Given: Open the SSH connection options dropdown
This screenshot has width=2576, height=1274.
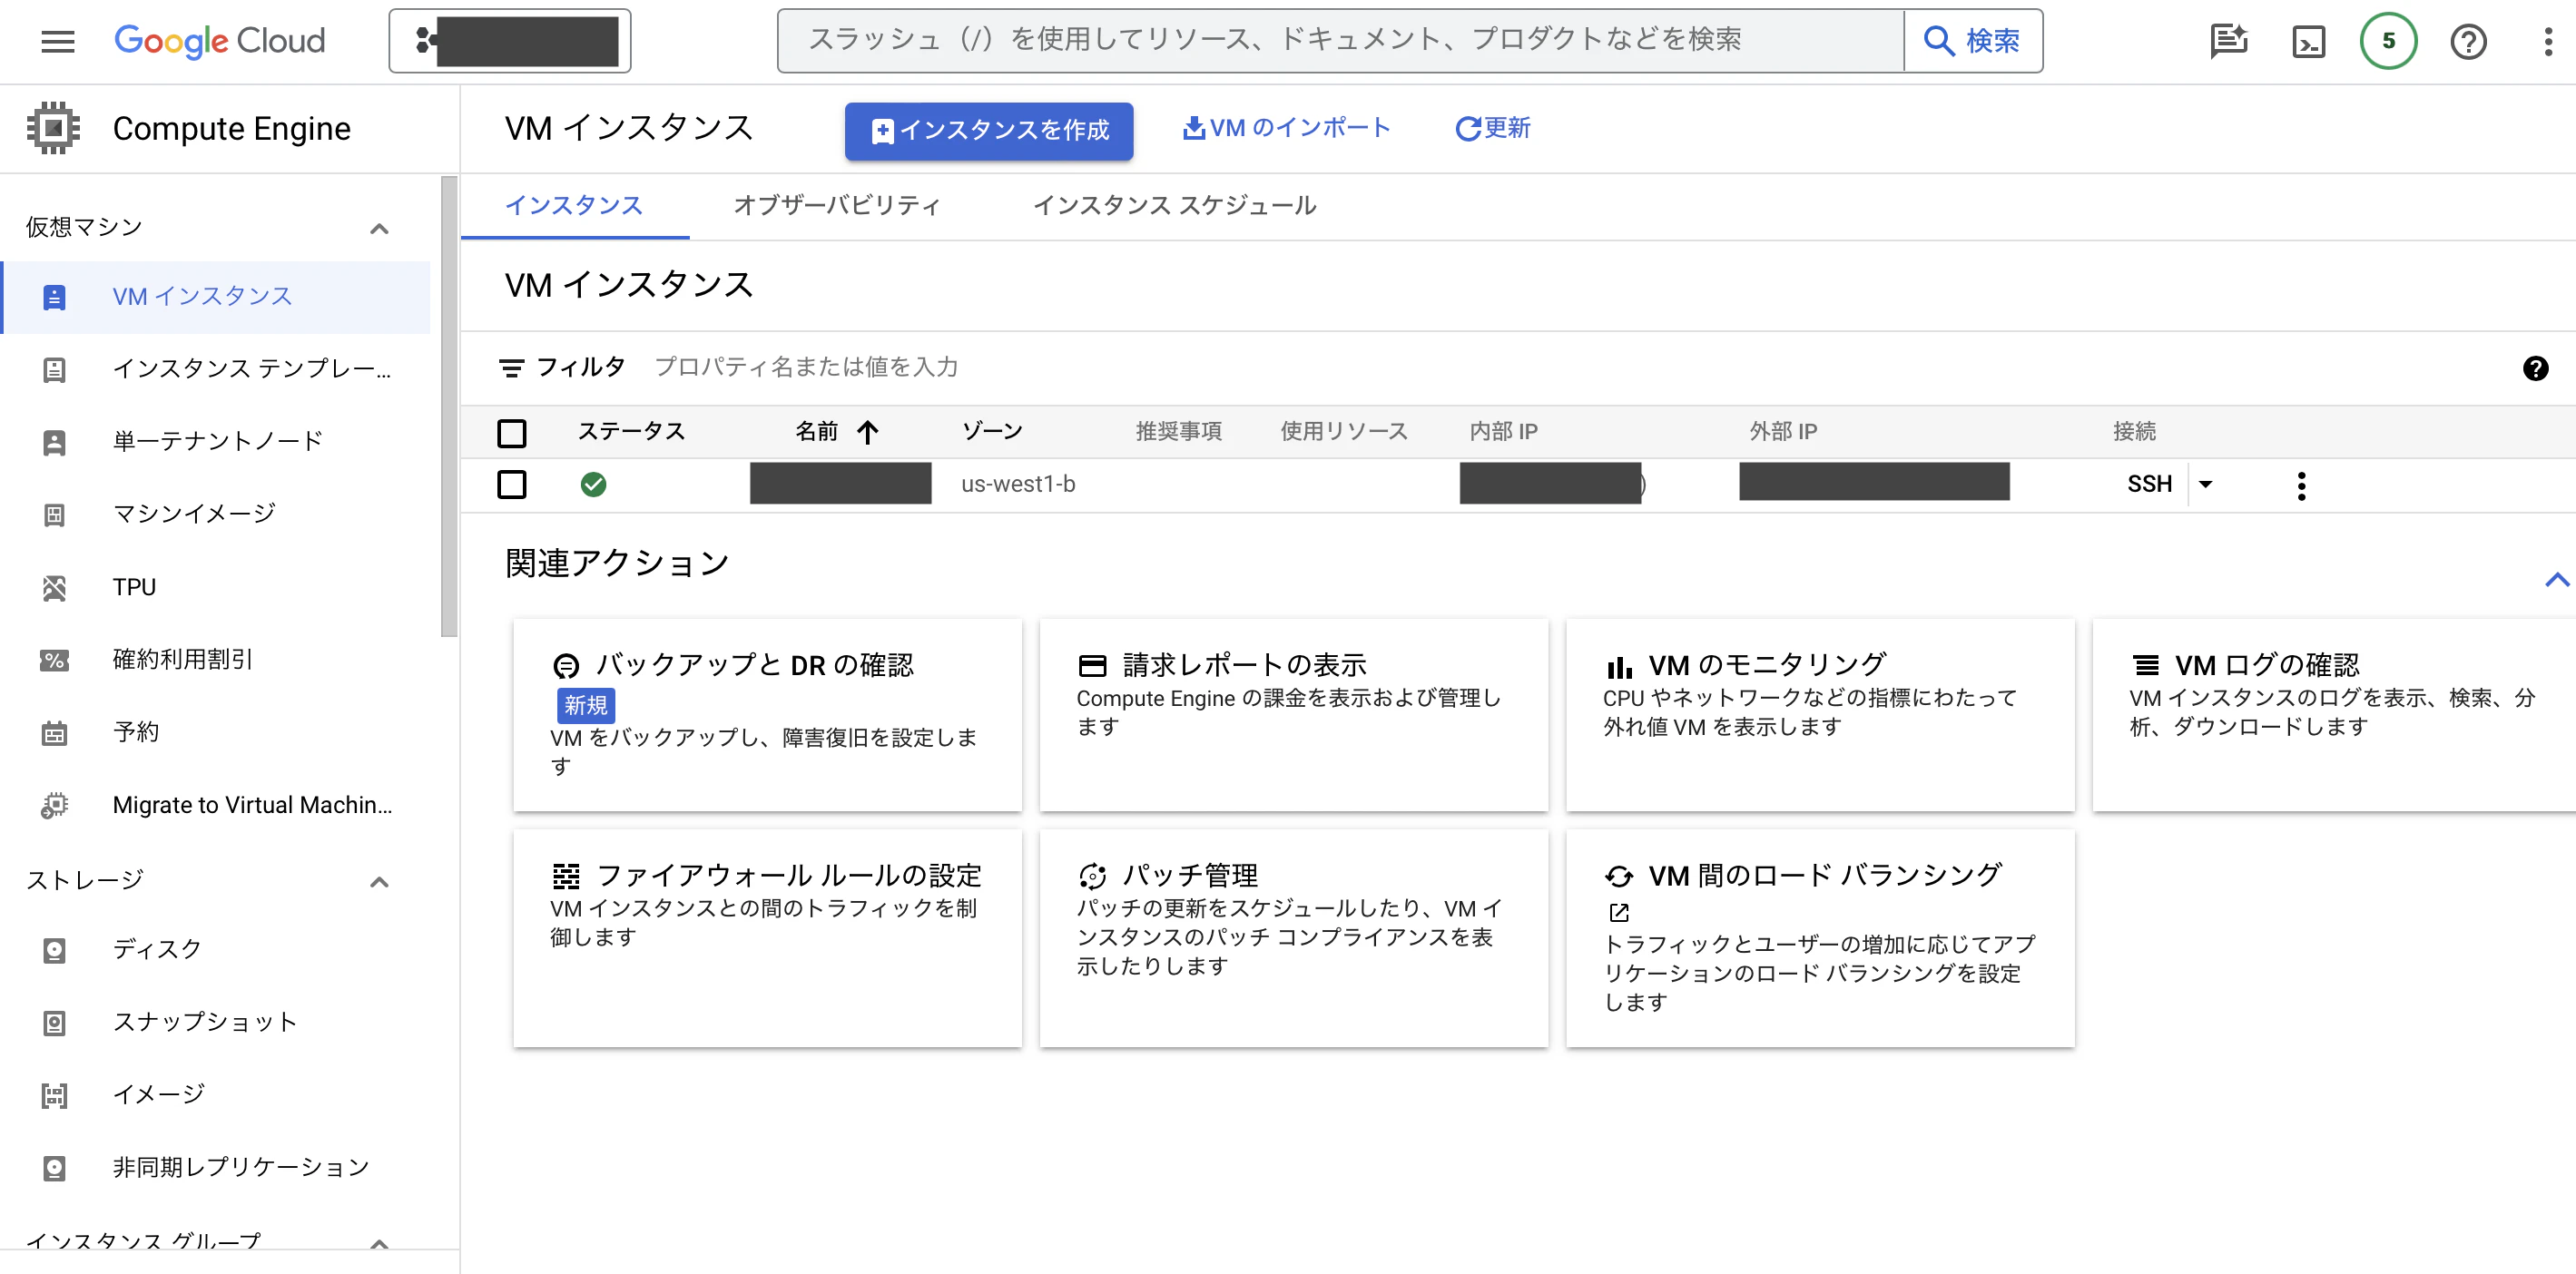Looking at the screenshot, I should coord(2205,485).
